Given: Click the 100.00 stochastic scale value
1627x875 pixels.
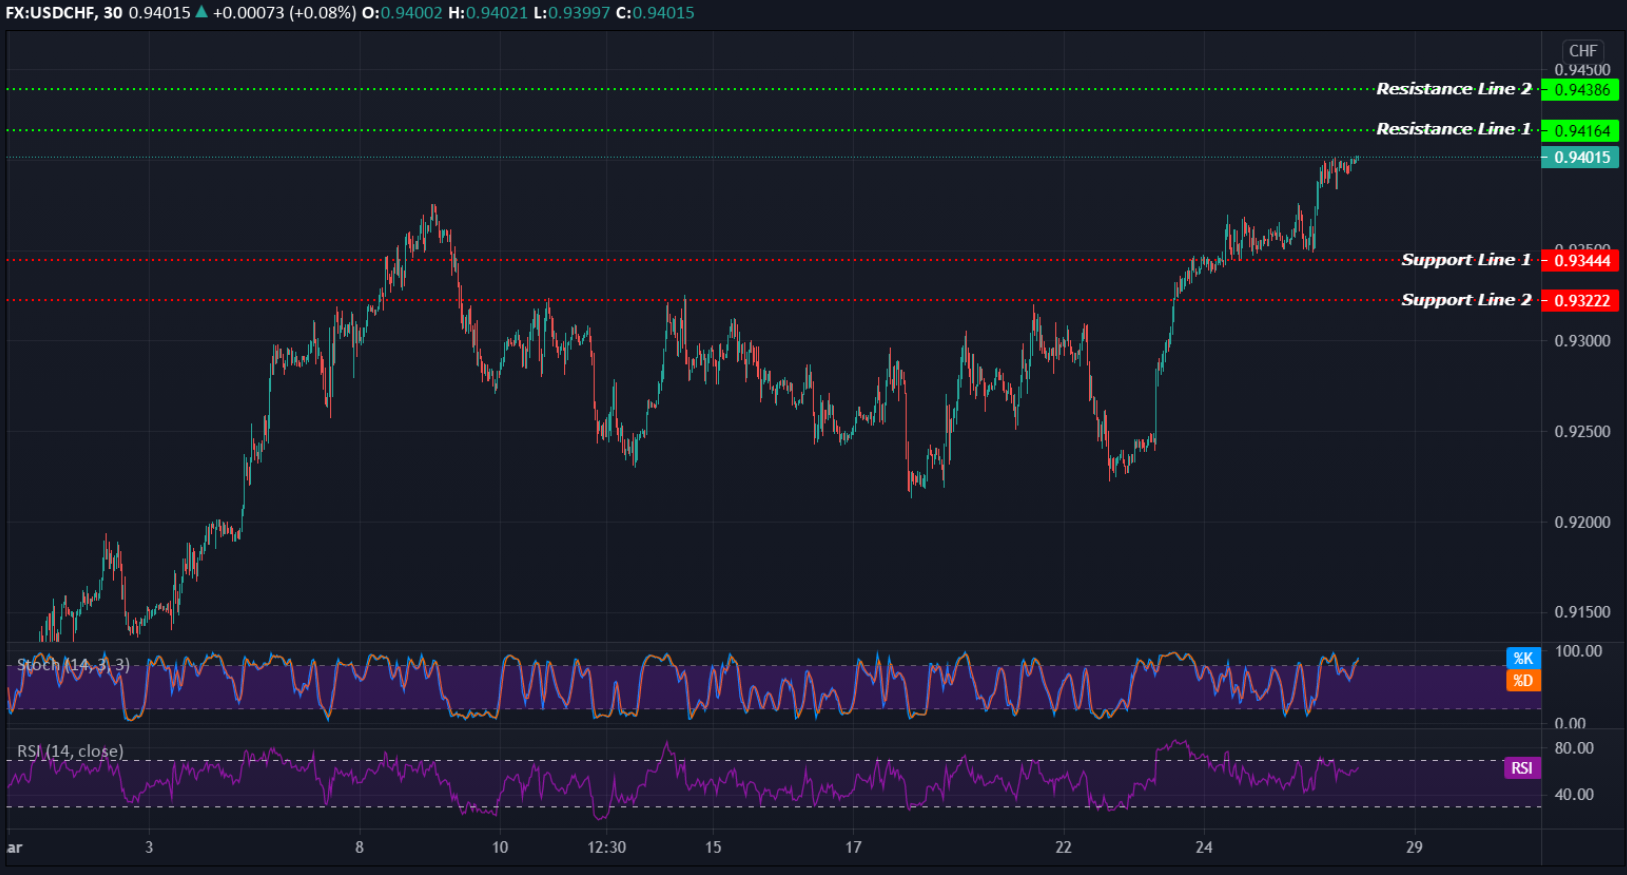Looking at the screenshot, I should tap(1578, 651).
